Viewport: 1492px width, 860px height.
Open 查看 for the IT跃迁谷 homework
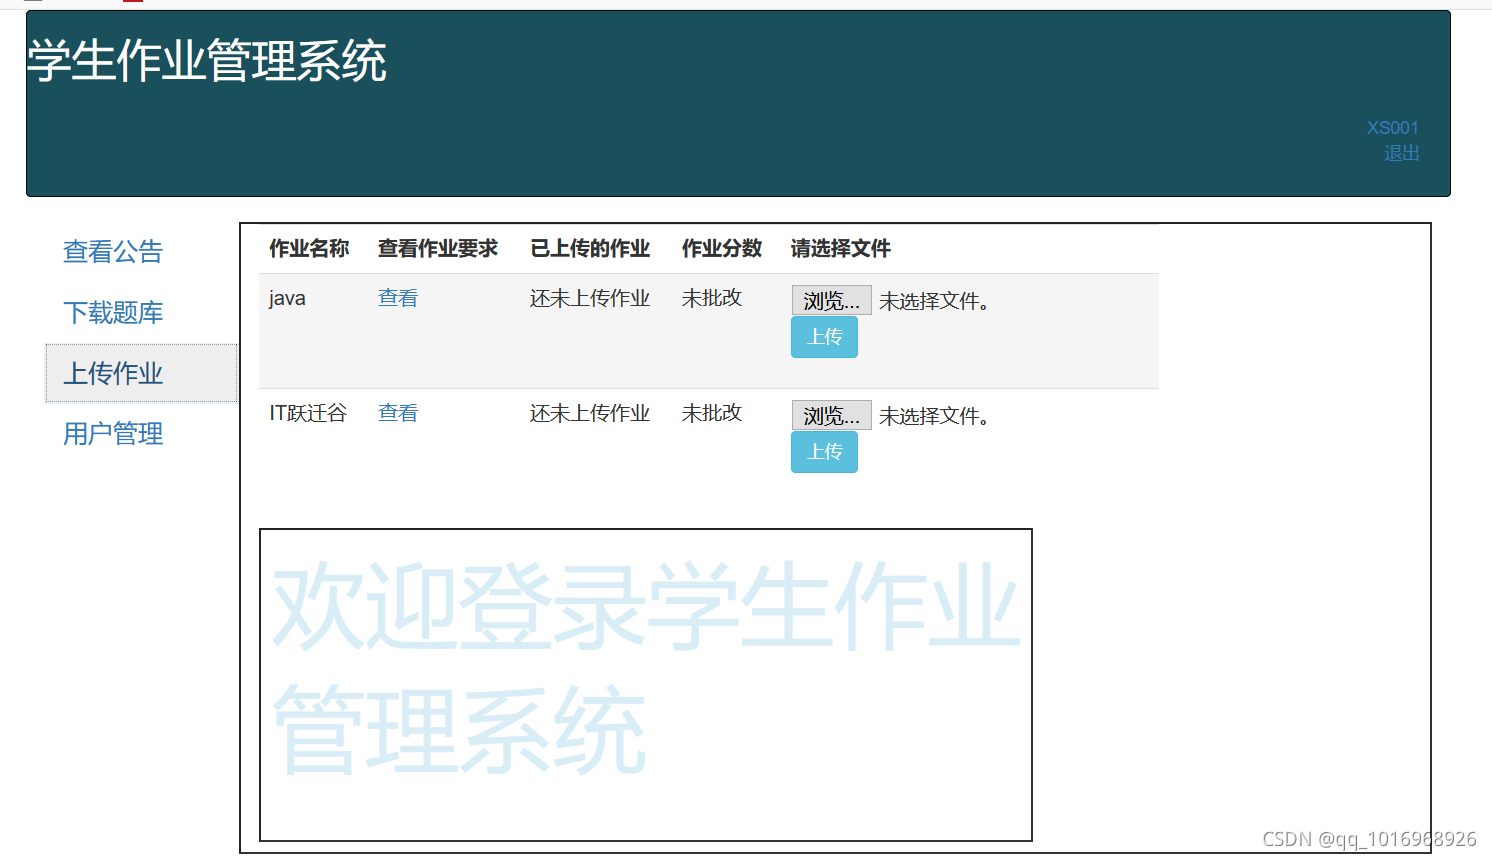point(398,412)
